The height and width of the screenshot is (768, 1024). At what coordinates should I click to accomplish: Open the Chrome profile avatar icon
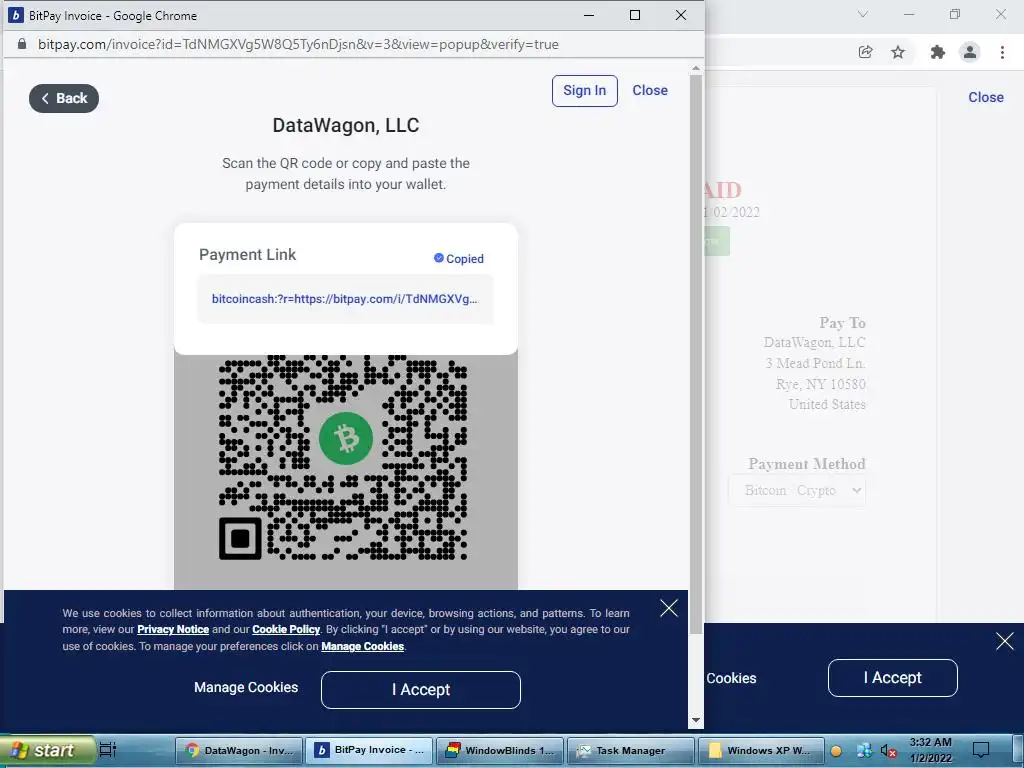coord(970,52)
